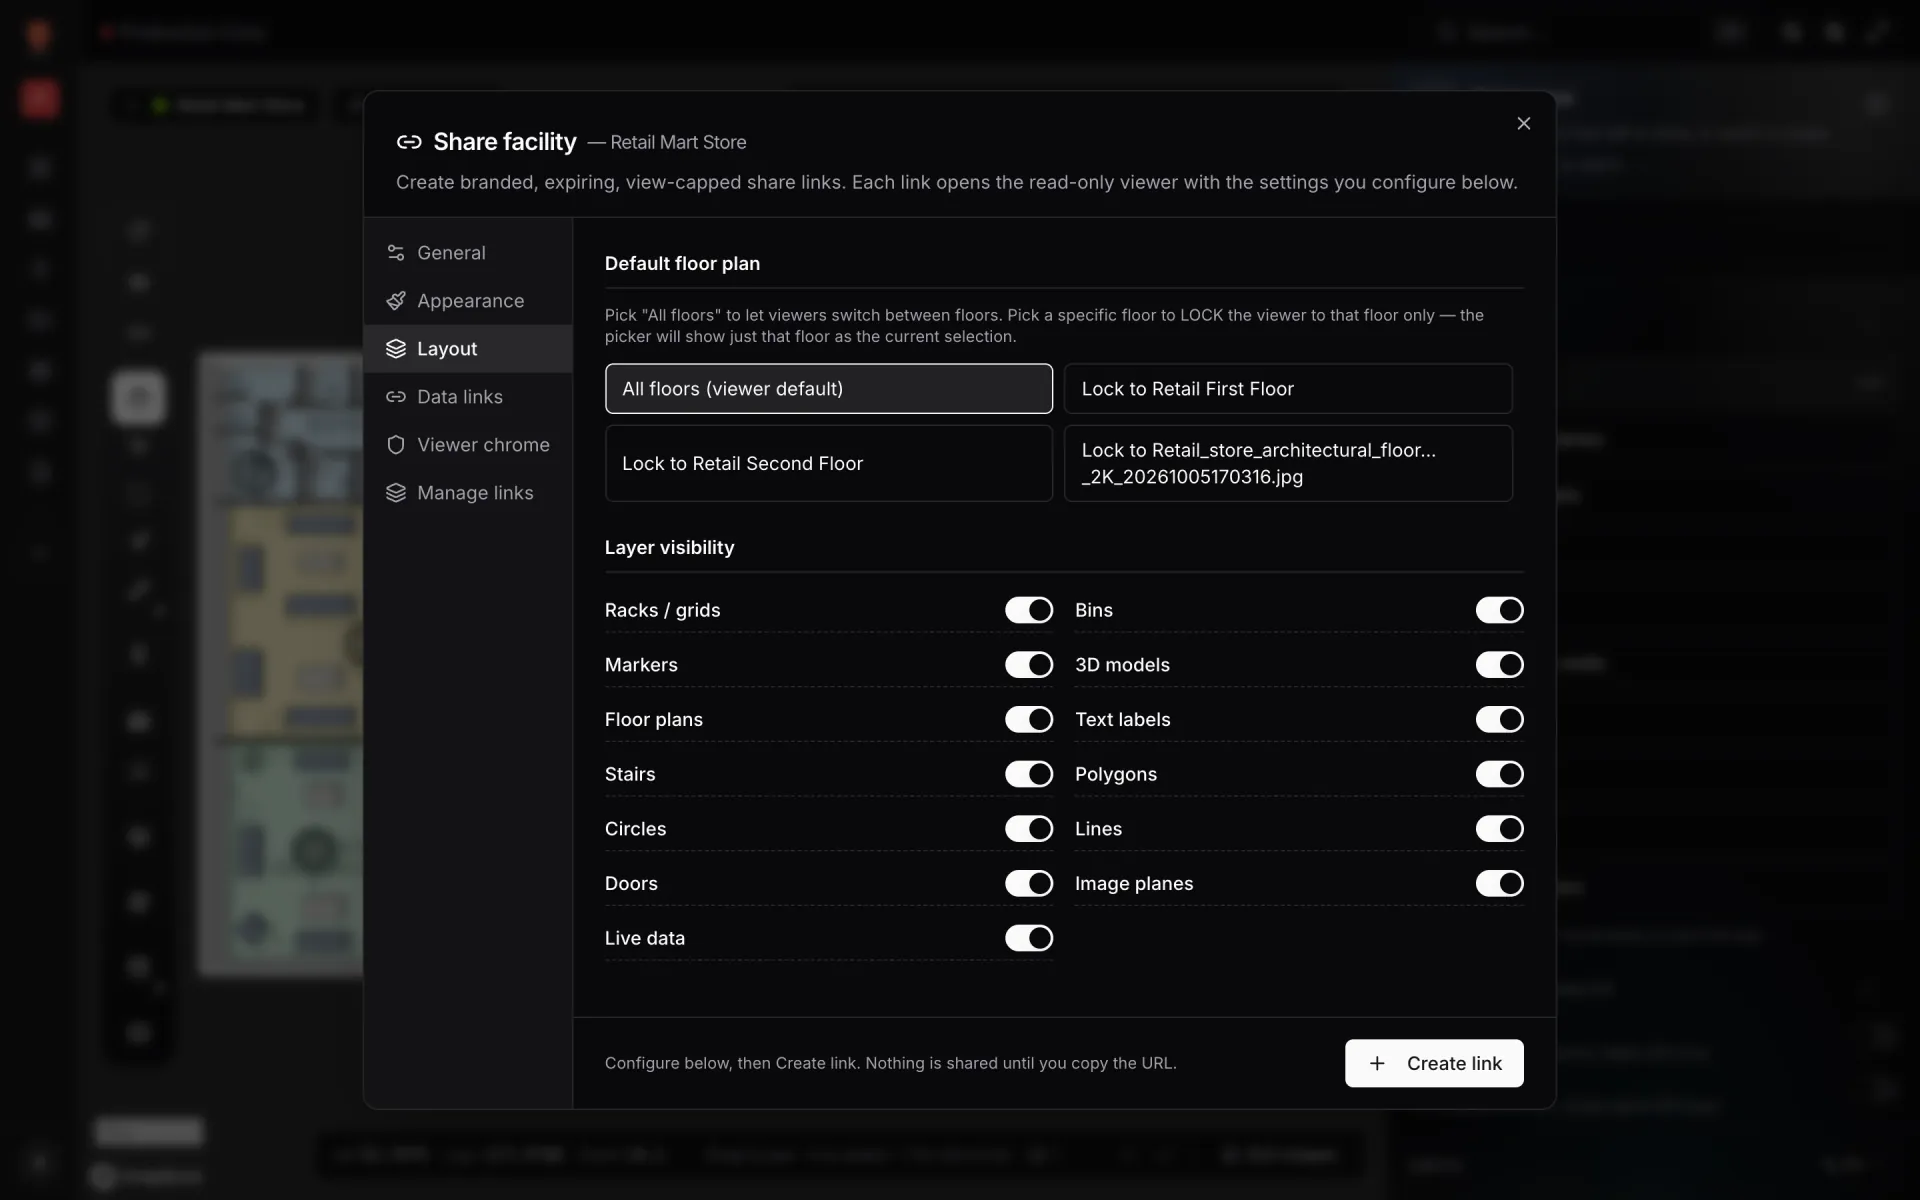Click the Data links chain icon
Image resolution: width=1920 pixels, height=1200 pixels.
coord(396,397)
